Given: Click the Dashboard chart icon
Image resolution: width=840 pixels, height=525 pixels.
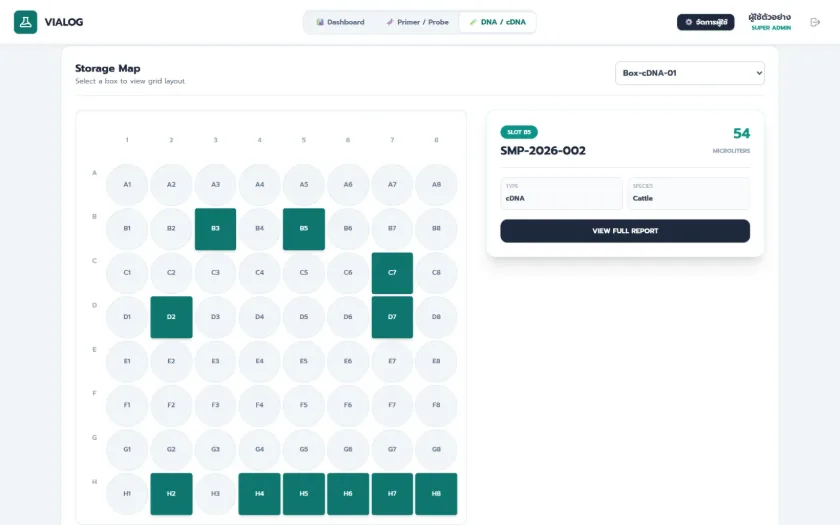Looking at the screenshot, I should pyautogui.click(x=320, y=22).
